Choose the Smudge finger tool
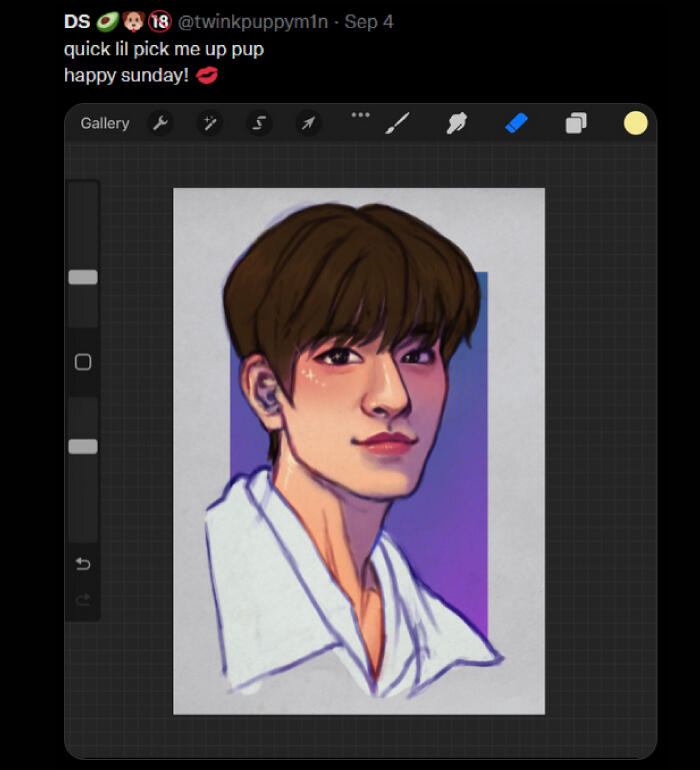This screenshot has width=700, height=770. coord(457,123)
